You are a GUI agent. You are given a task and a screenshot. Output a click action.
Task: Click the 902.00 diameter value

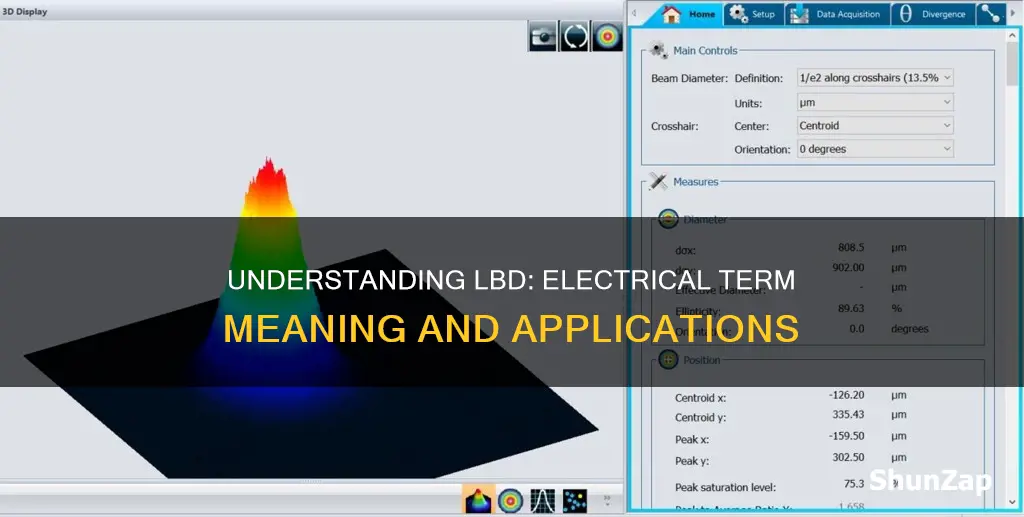[x=848, y=267]
